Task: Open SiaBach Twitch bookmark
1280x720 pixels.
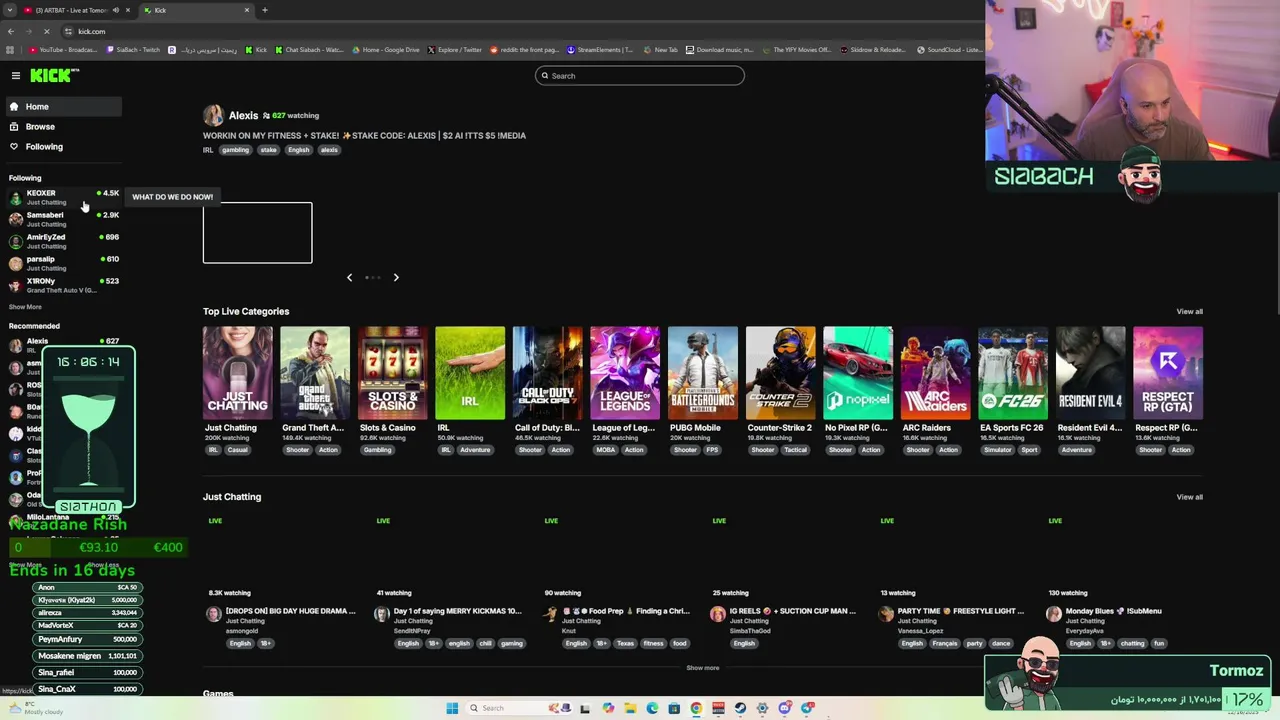Action: point(134,49)
